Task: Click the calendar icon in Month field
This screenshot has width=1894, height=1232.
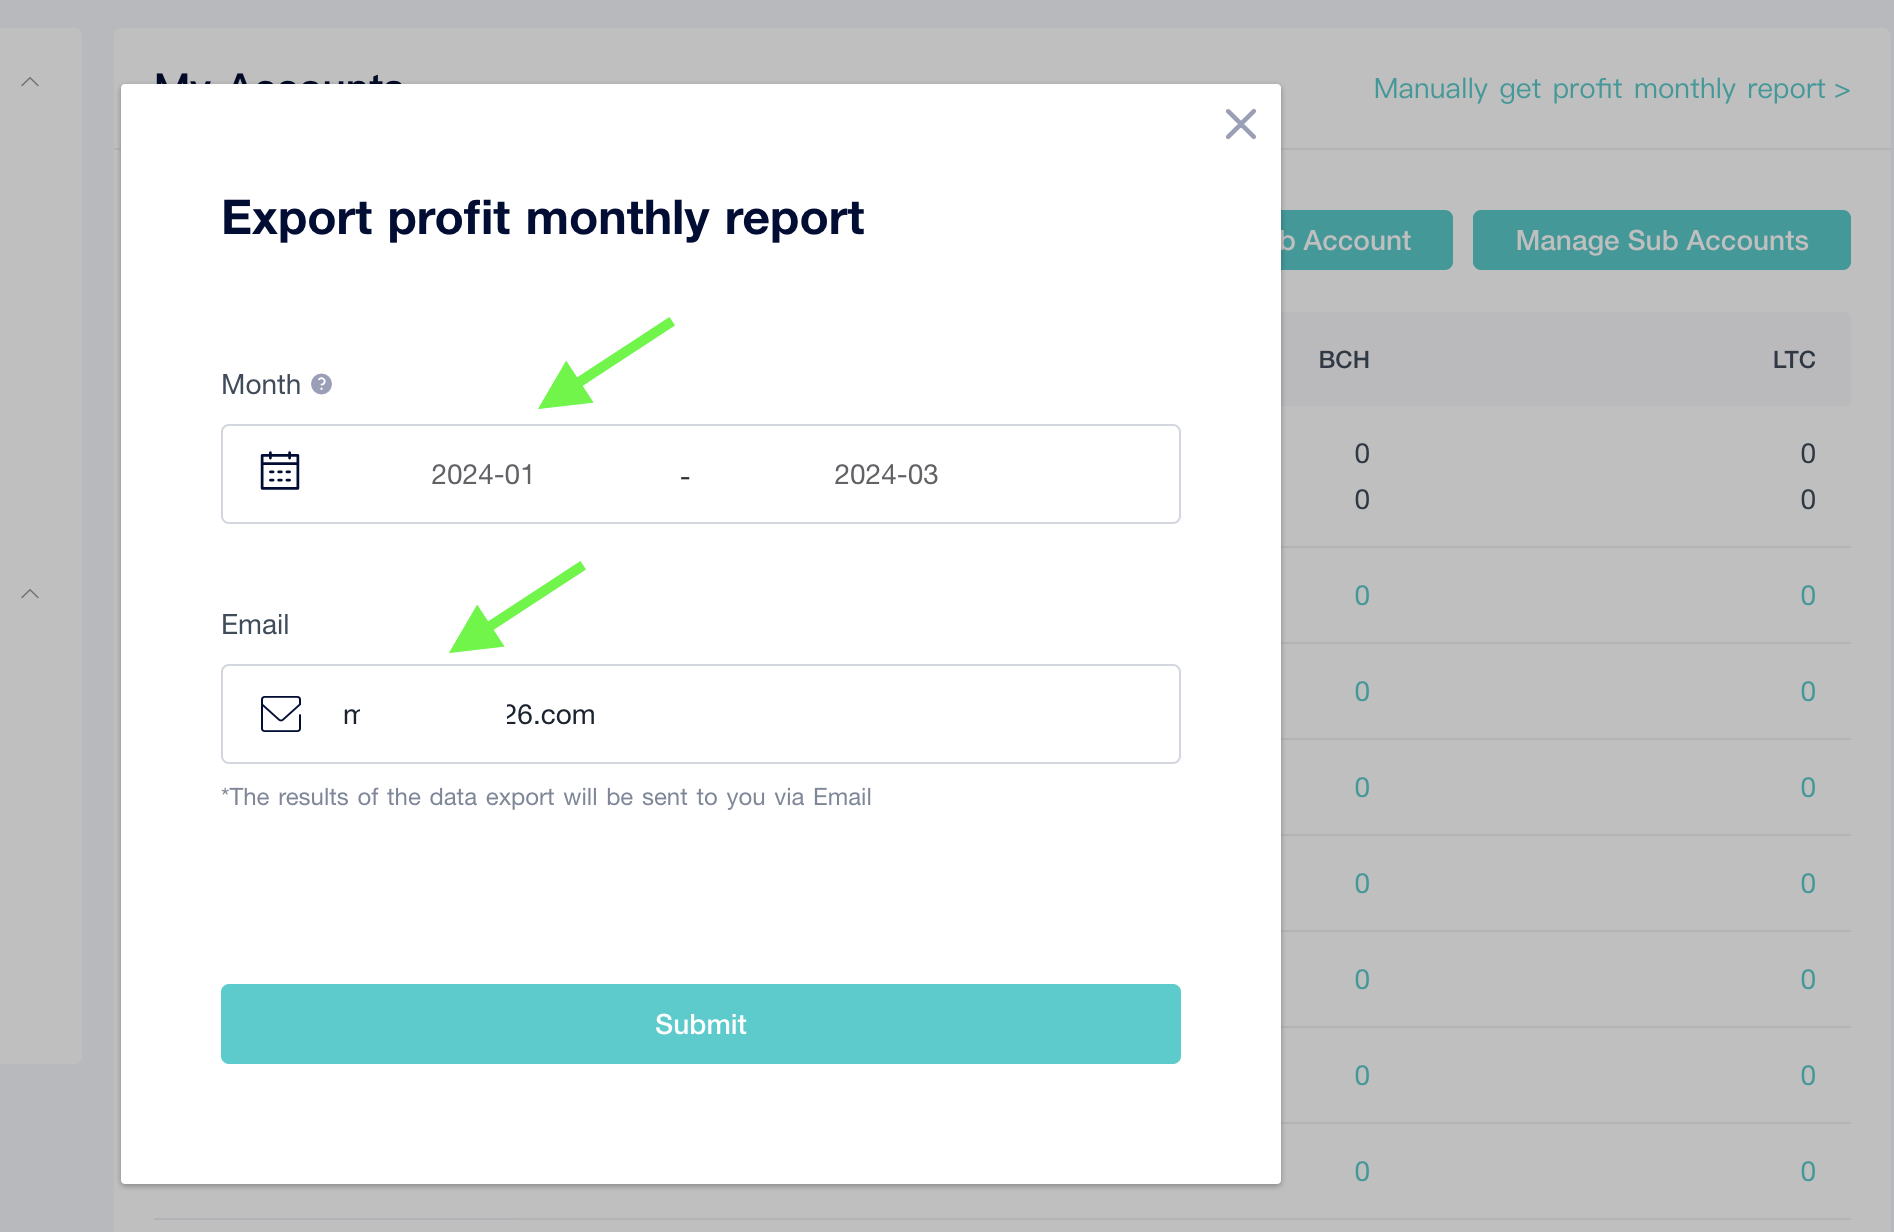Action: (280, 471)
